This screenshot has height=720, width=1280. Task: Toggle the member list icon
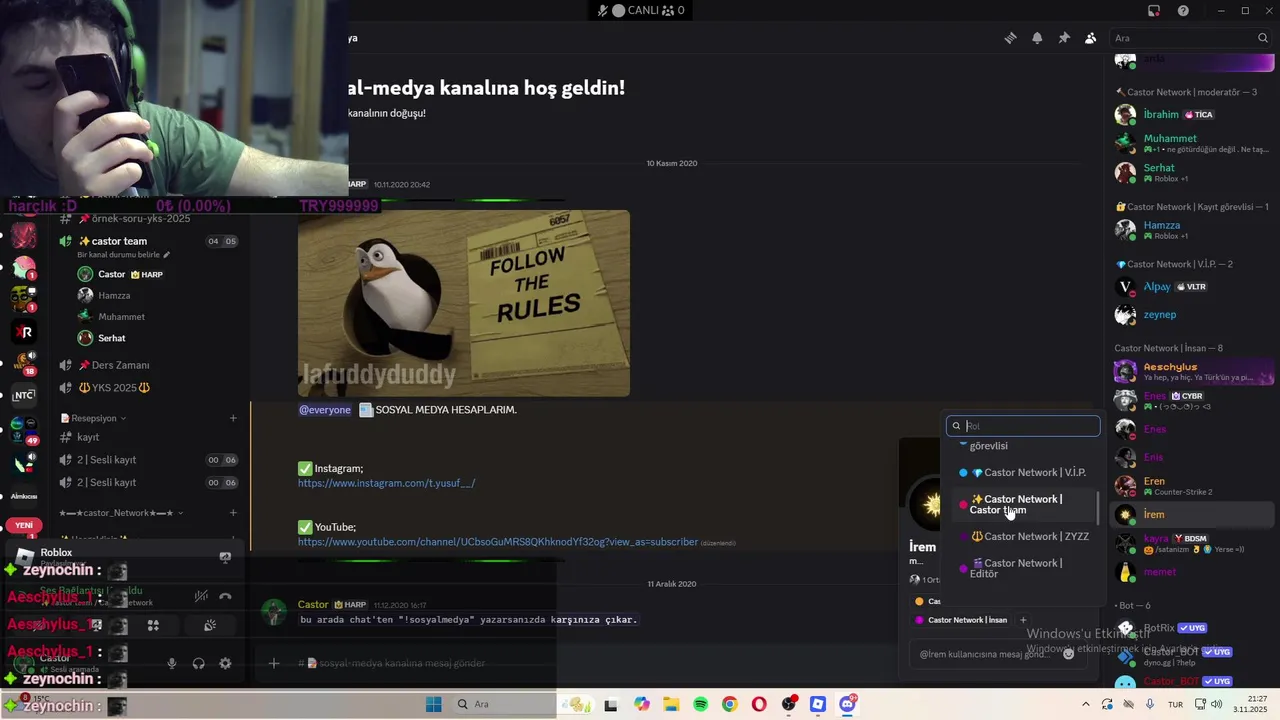(x=1090, y=38)
